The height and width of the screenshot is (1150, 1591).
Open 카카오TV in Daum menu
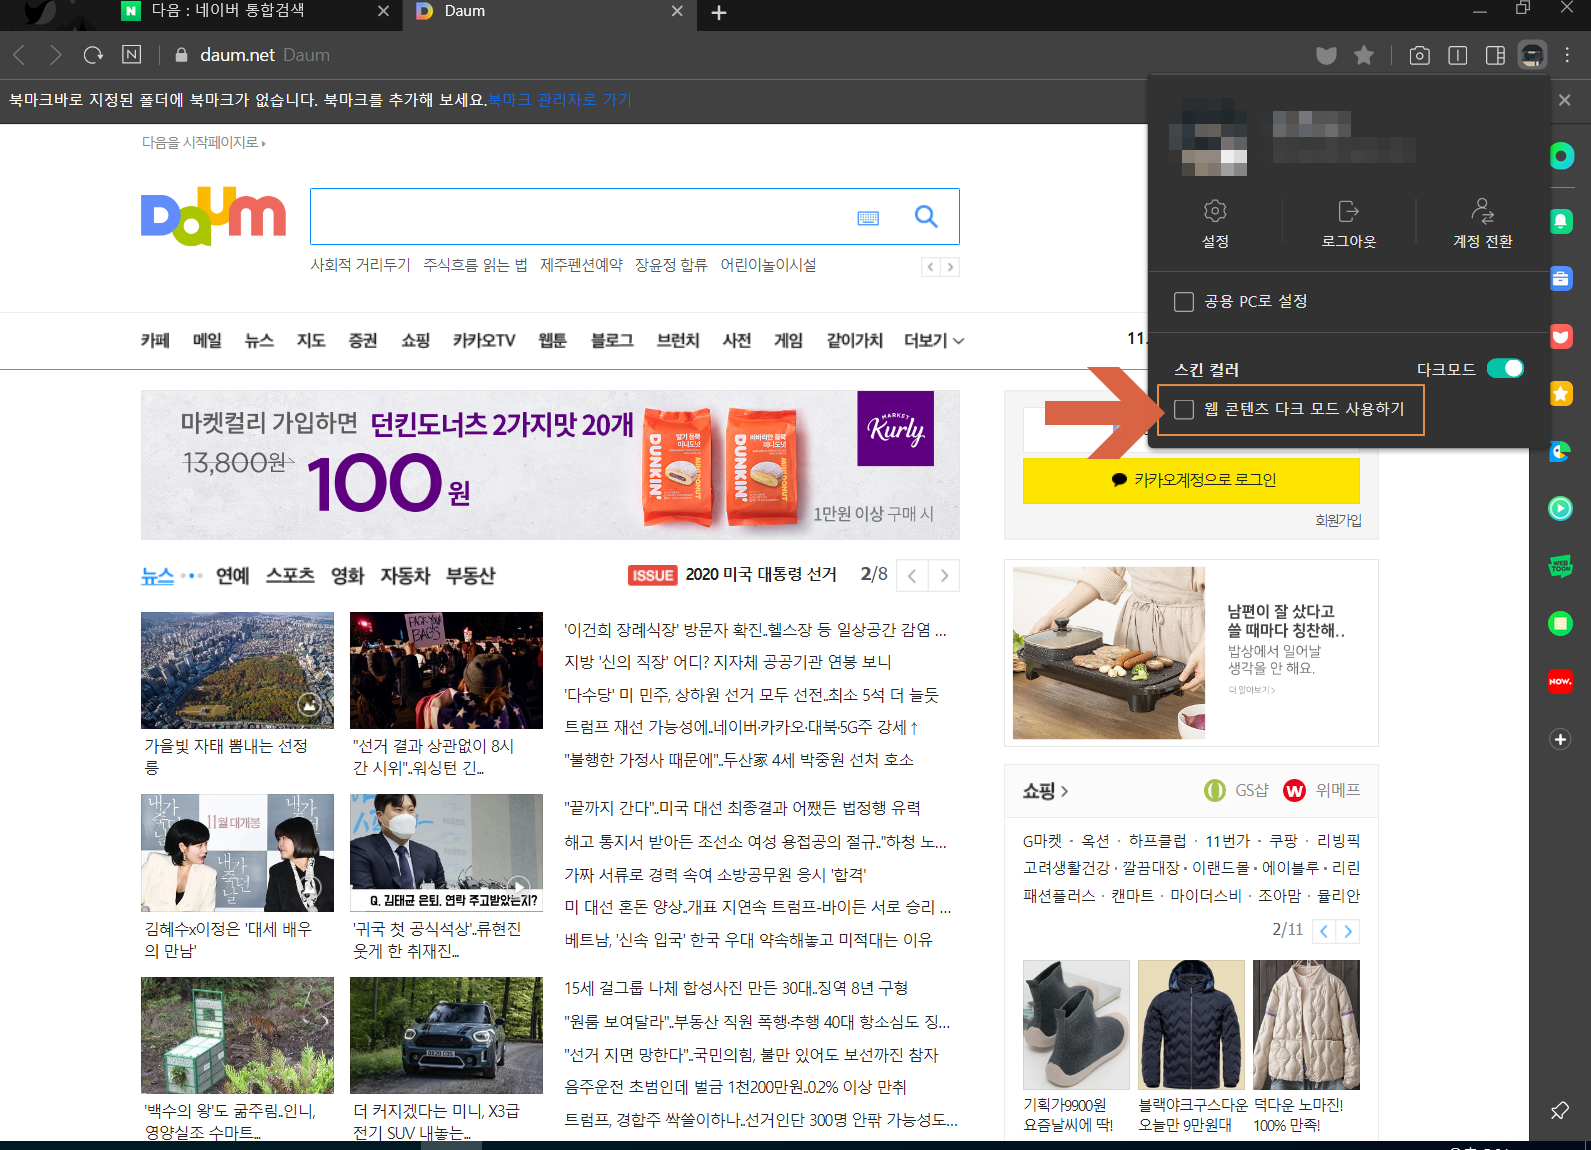(x=484, y=341)
